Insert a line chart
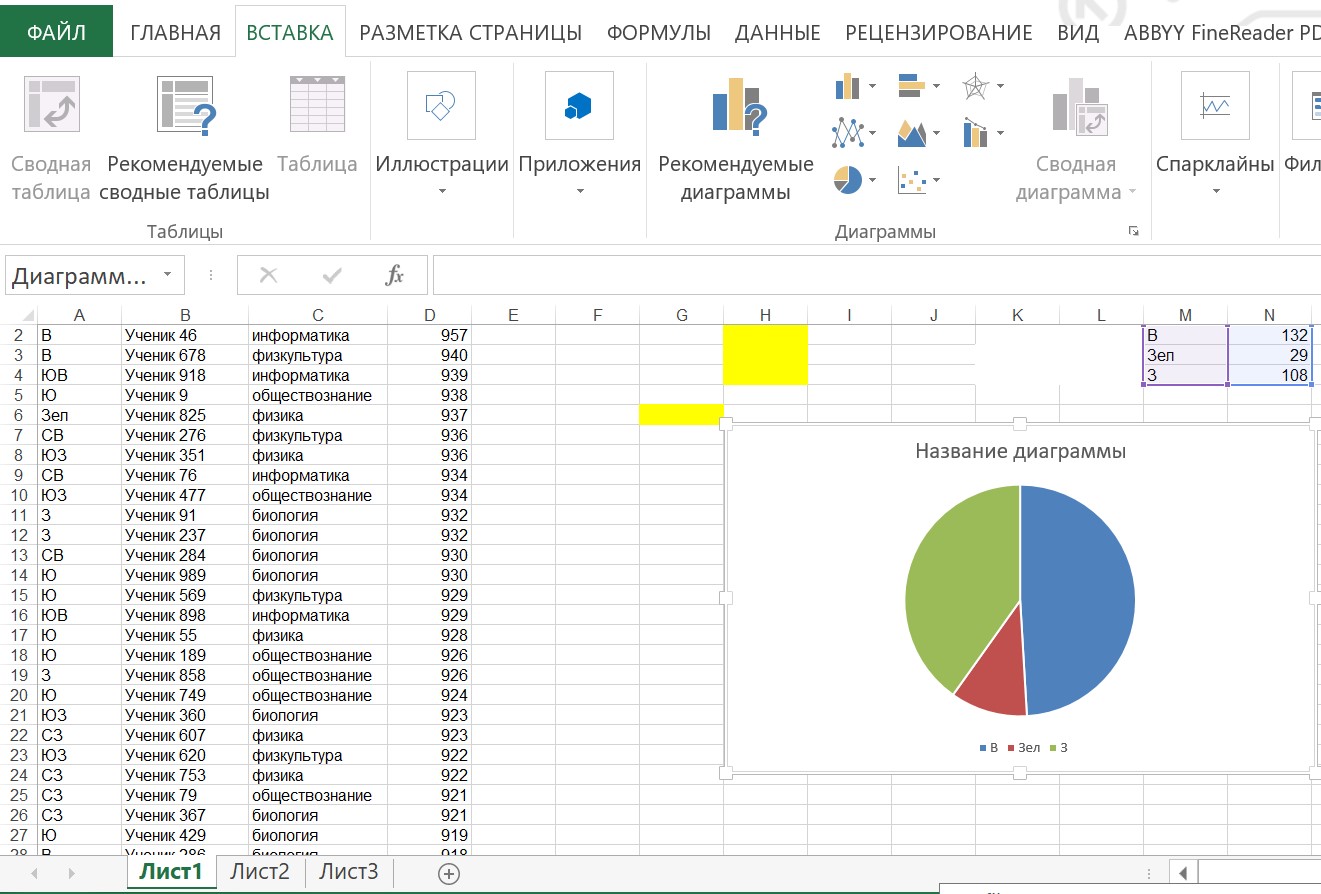Image resolution: width=1321 pixels, height=894 pixels. [847, 132]
